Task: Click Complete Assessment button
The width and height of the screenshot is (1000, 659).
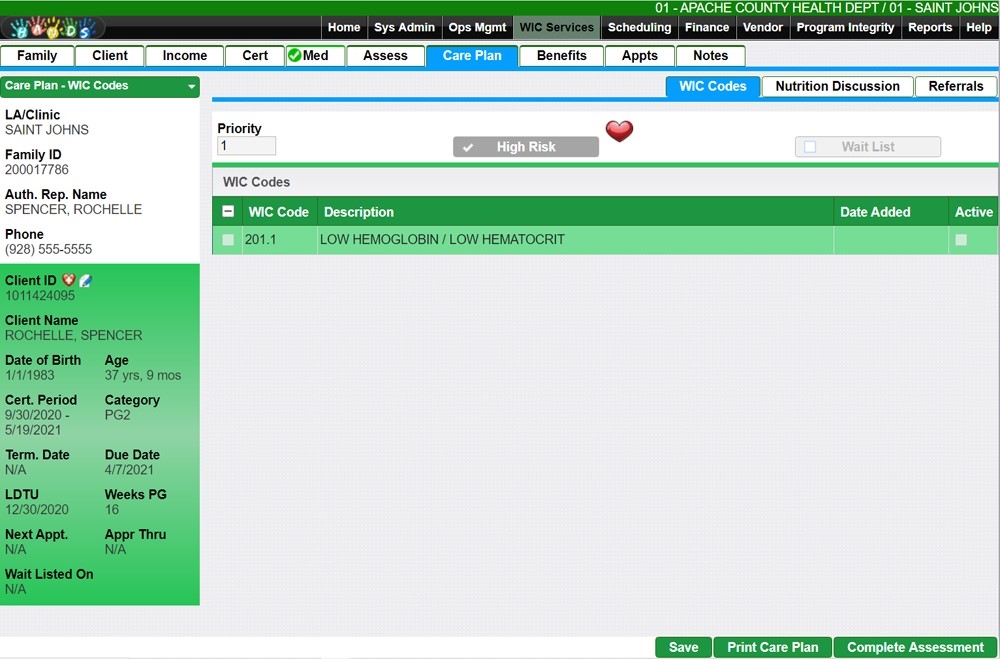Action: (915, 647)
